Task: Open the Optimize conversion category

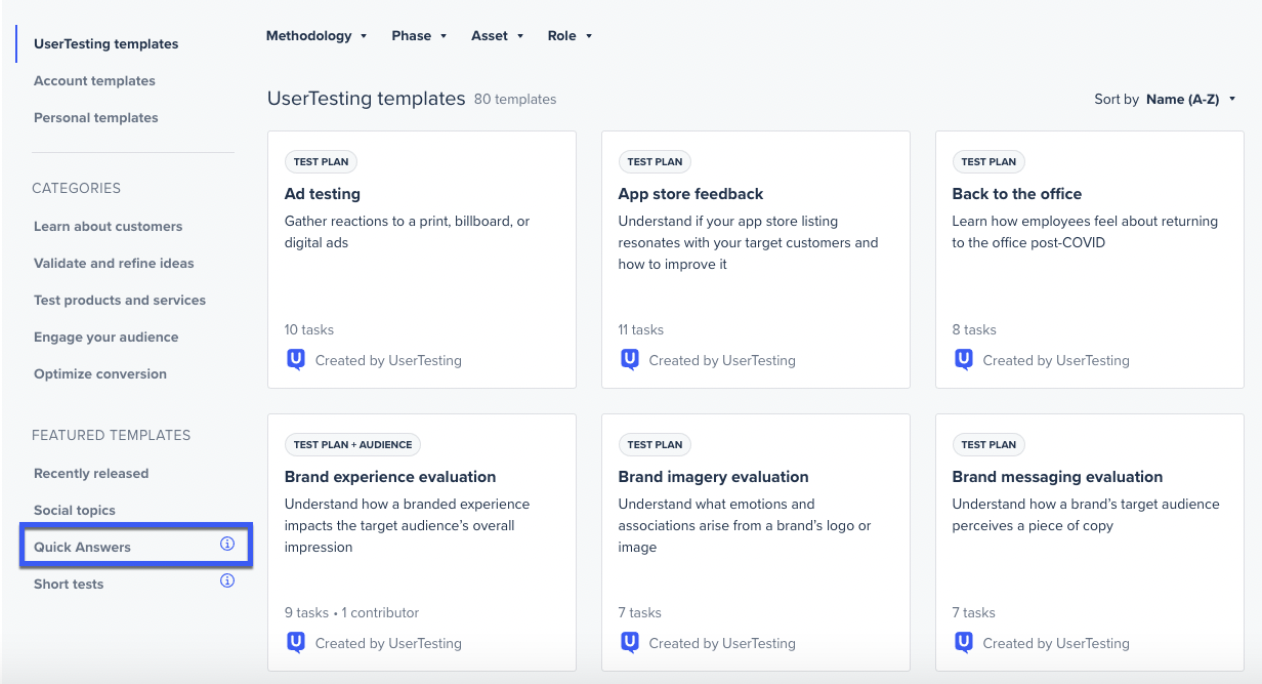Action: [x=100, y=374]
